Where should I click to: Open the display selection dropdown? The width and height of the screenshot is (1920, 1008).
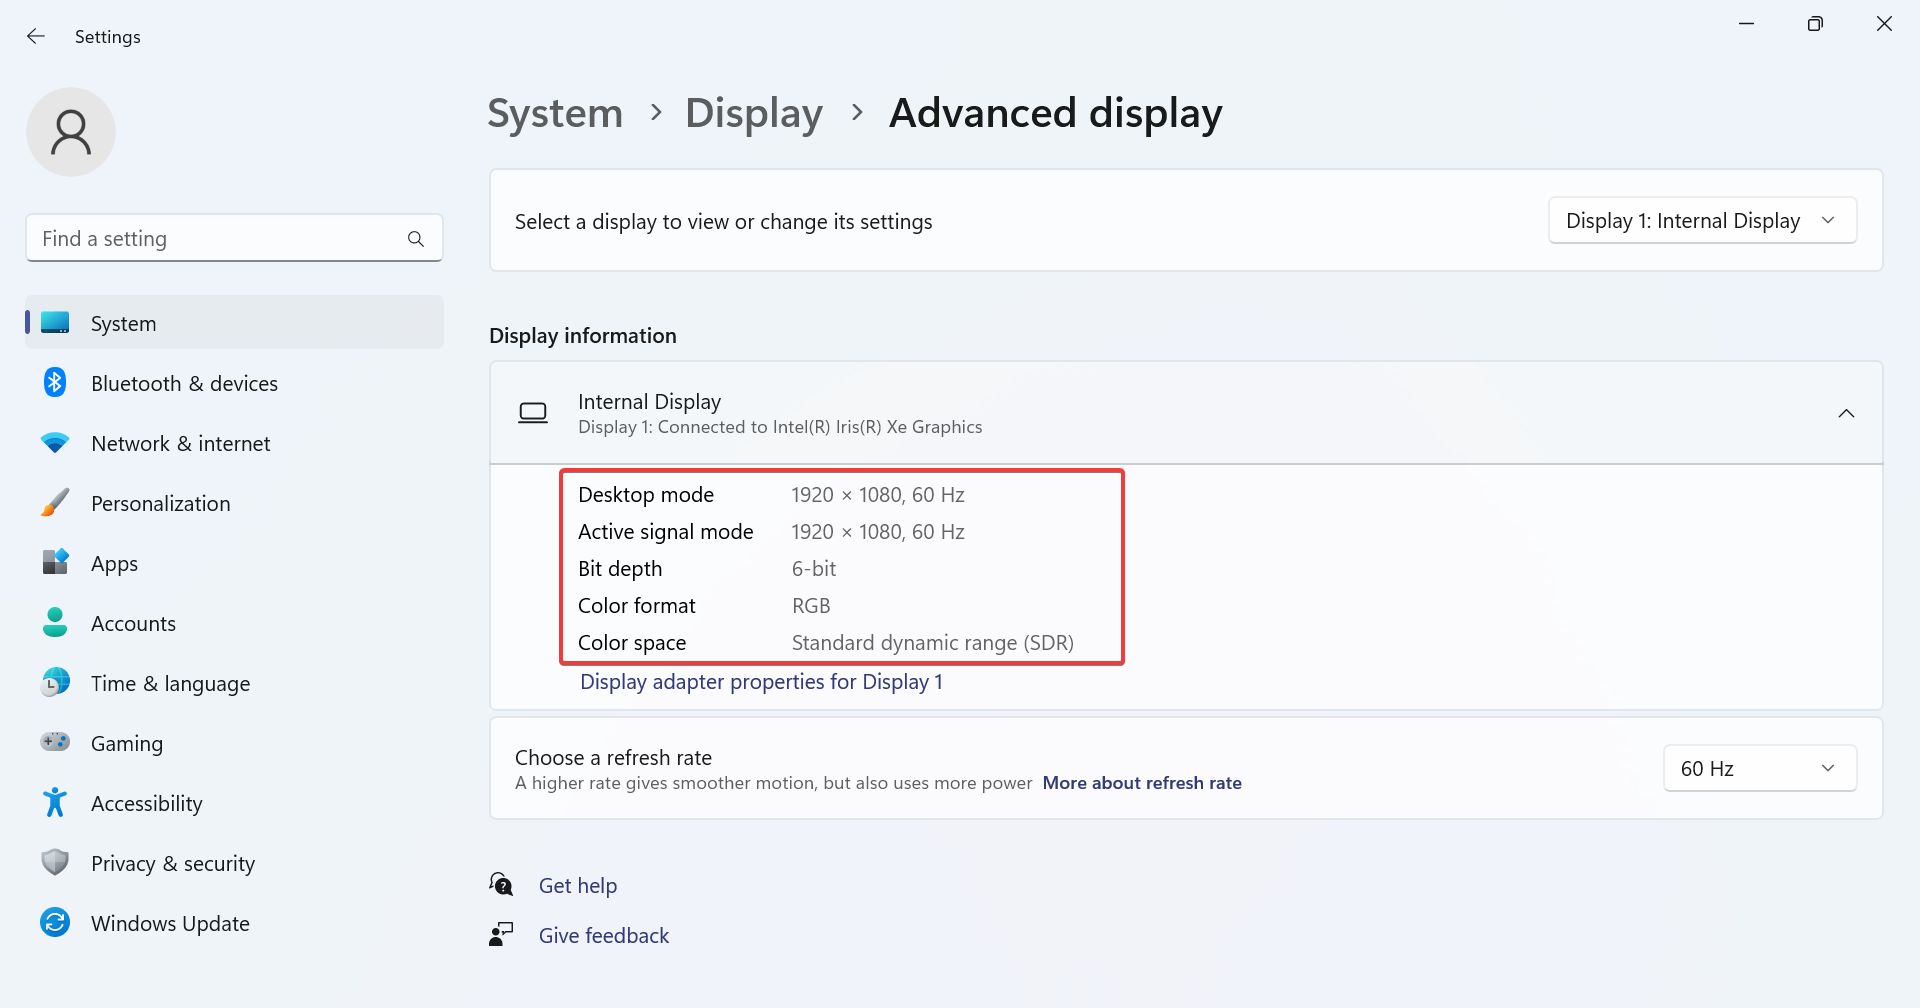(x=1702, y=220)
